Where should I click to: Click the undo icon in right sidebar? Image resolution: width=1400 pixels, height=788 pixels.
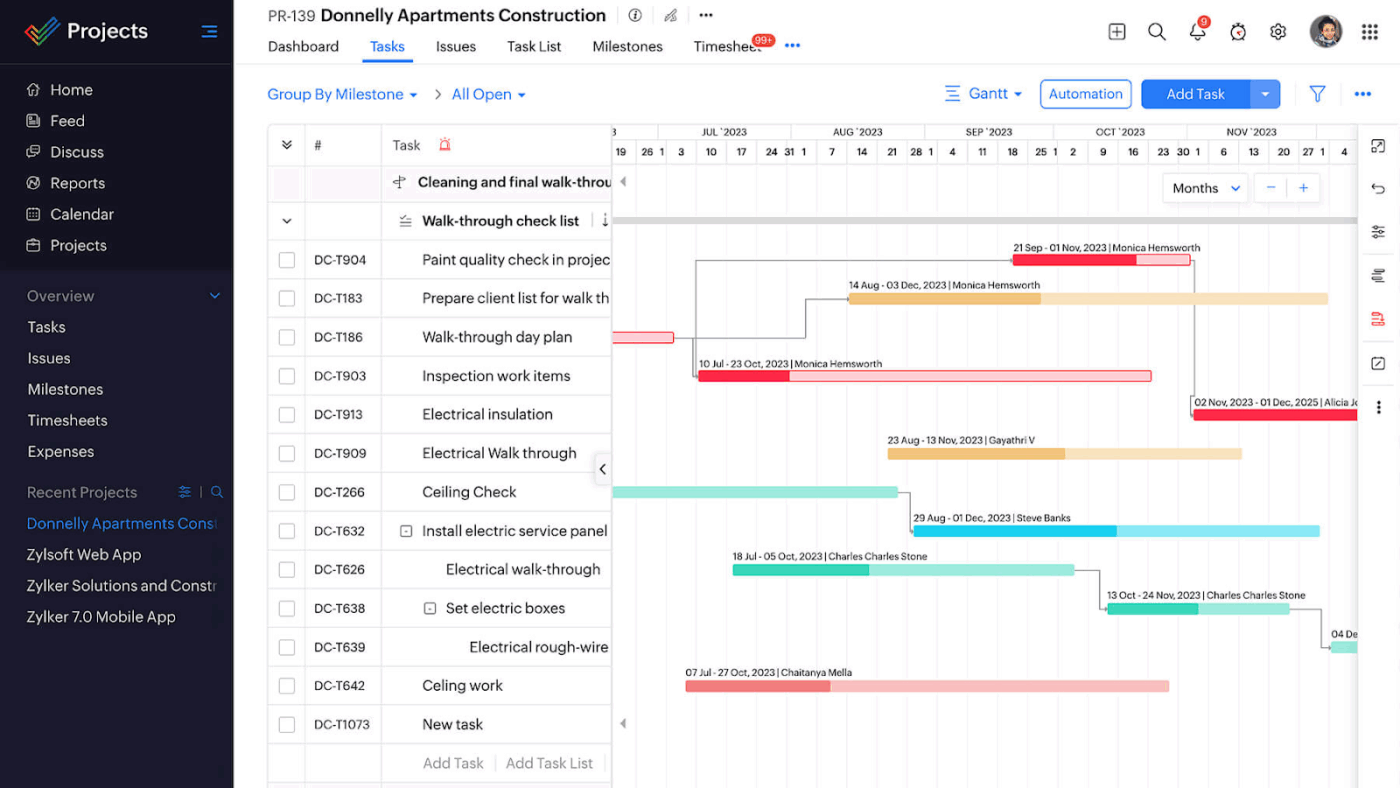pos(1378,188)
